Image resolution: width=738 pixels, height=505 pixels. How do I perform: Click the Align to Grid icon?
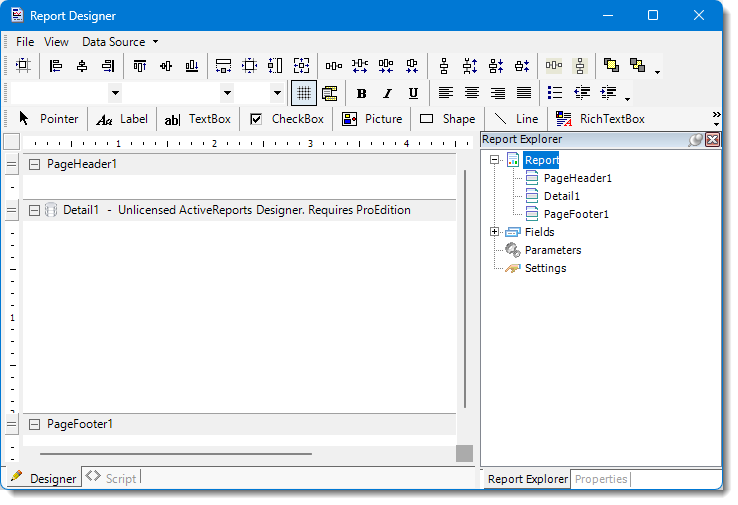coord(23,65)
